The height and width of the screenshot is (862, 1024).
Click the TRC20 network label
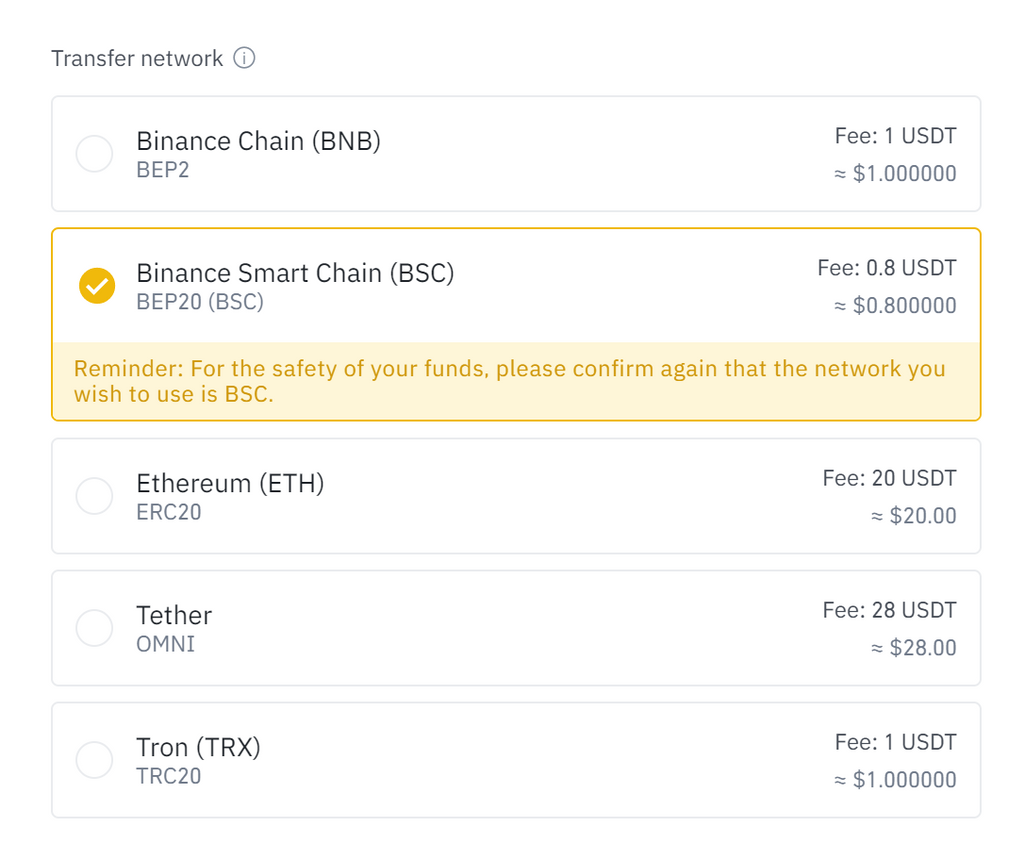coord(168,776)
